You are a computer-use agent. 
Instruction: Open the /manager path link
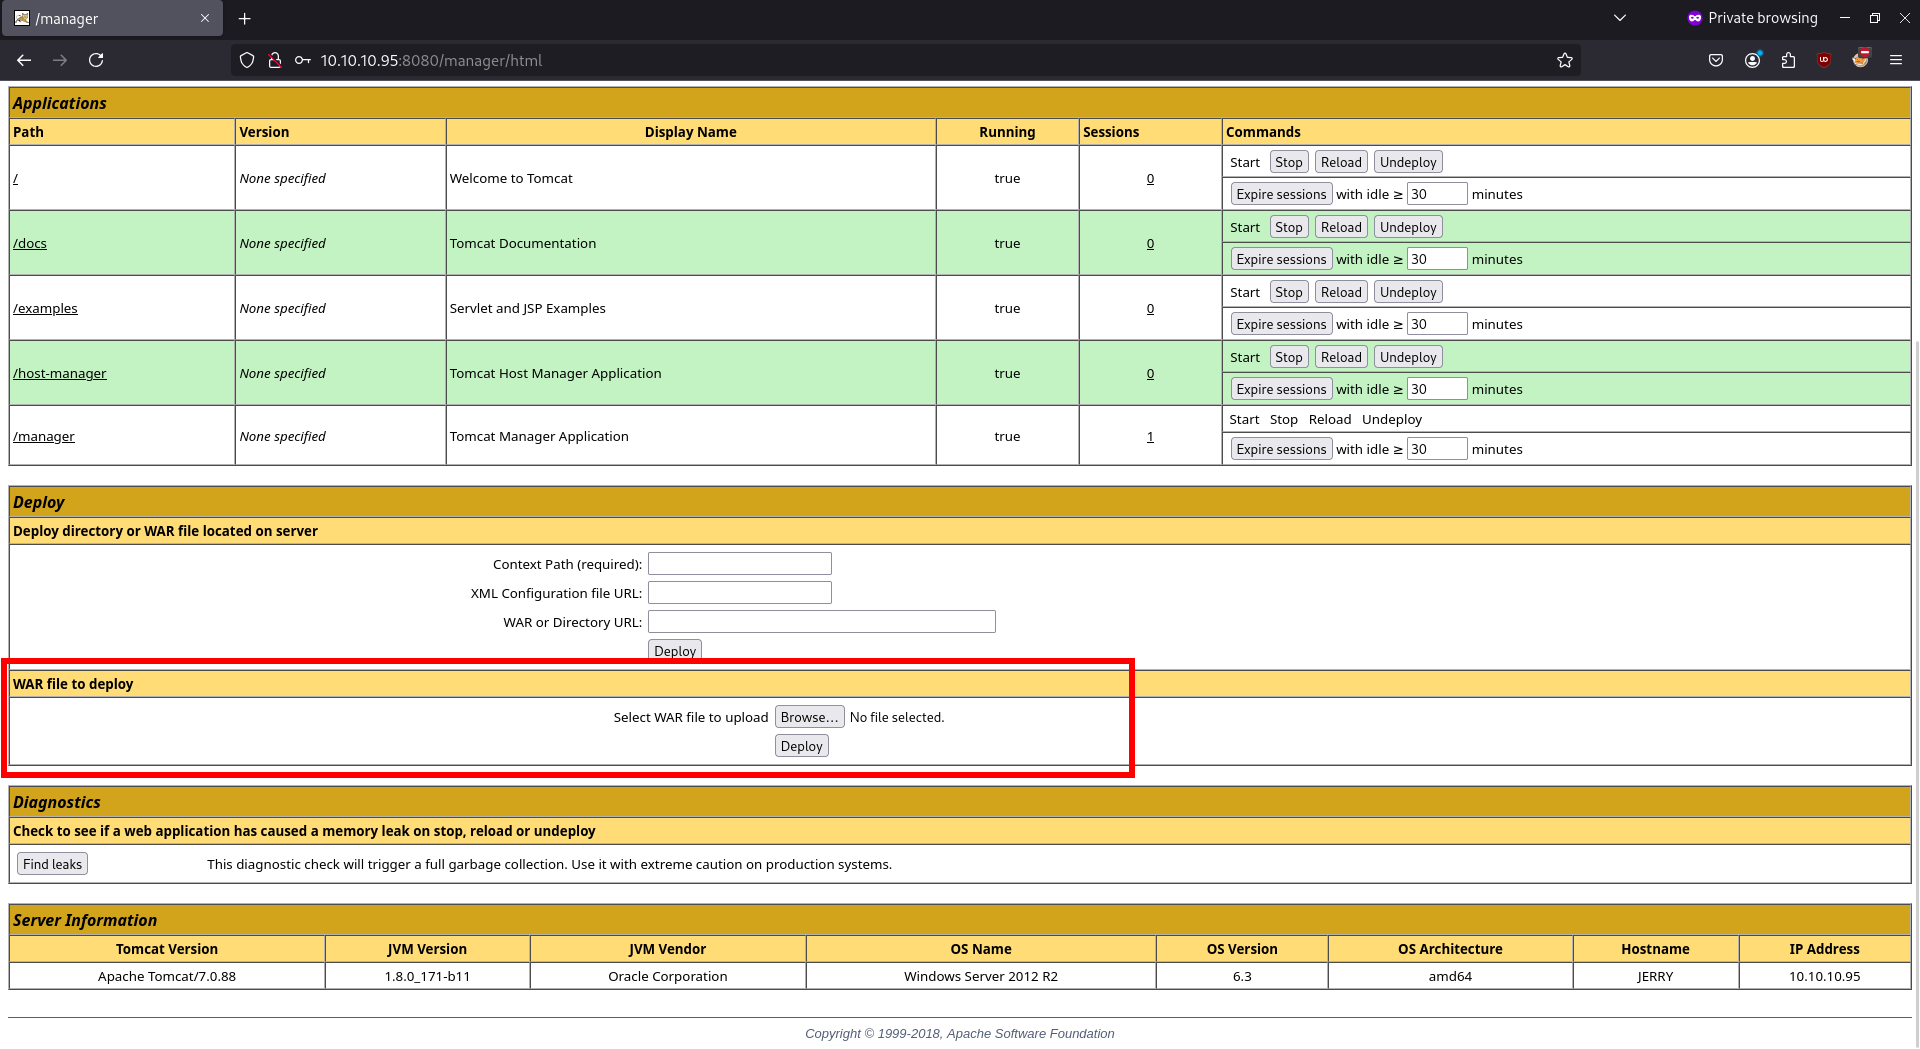44,436
